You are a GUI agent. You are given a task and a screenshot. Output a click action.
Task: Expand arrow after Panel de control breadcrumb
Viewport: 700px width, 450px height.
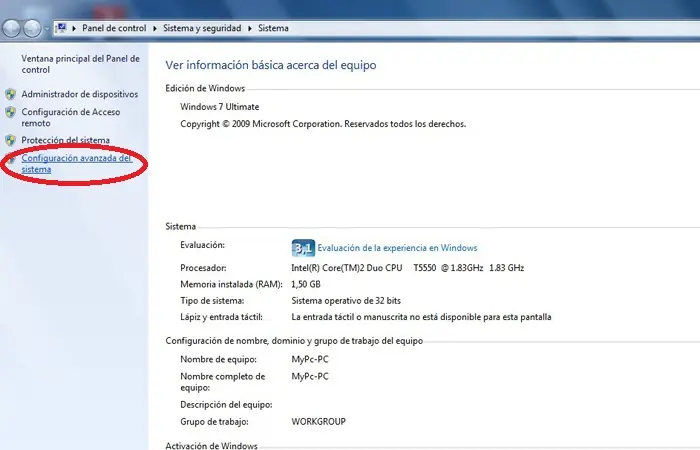coord(154,28)
